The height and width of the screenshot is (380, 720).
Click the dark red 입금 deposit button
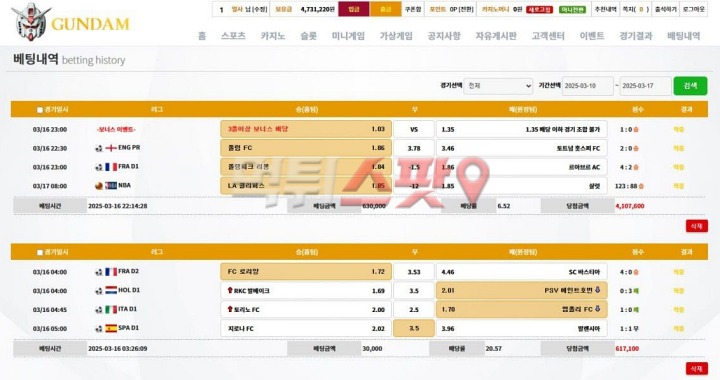354,9
